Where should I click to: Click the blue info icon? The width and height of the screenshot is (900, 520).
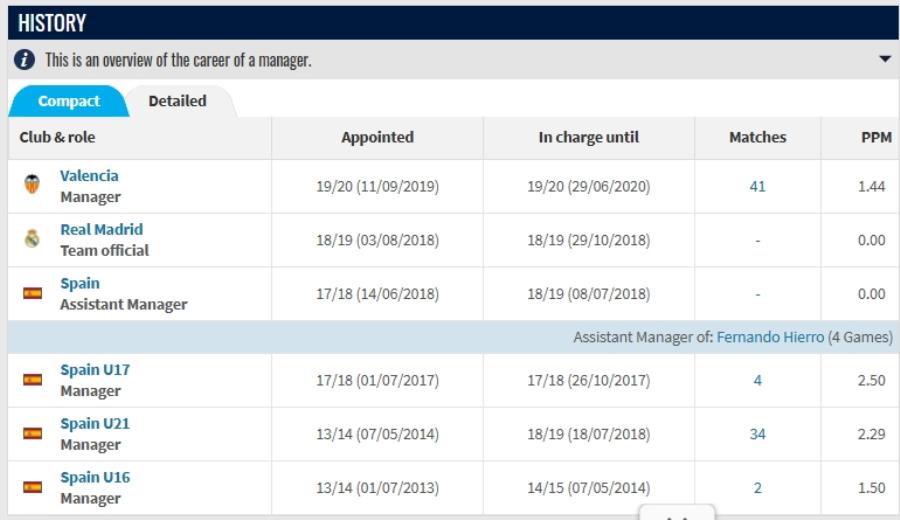pyautogui.click(x=25, y=60)
